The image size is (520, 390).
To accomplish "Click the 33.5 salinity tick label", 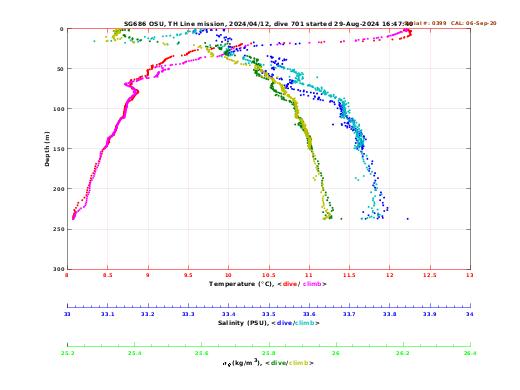I will [x=269, y=314].
